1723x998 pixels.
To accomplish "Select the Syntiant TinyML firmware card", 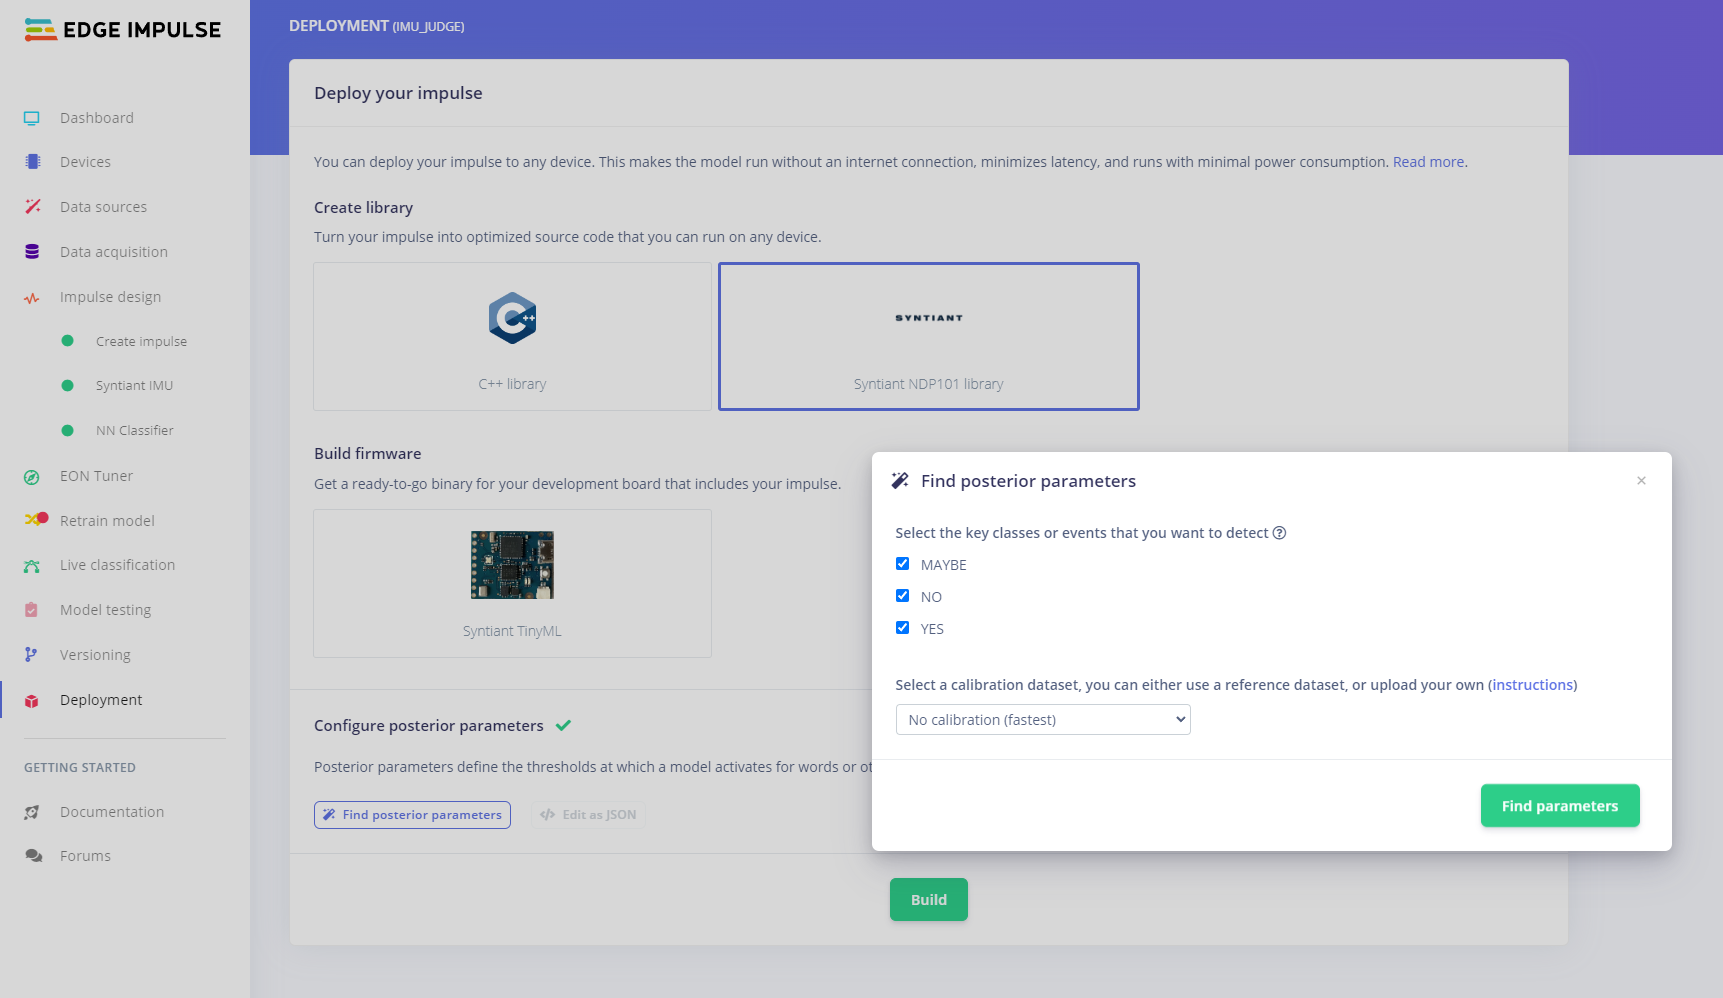I will [512, 584].
